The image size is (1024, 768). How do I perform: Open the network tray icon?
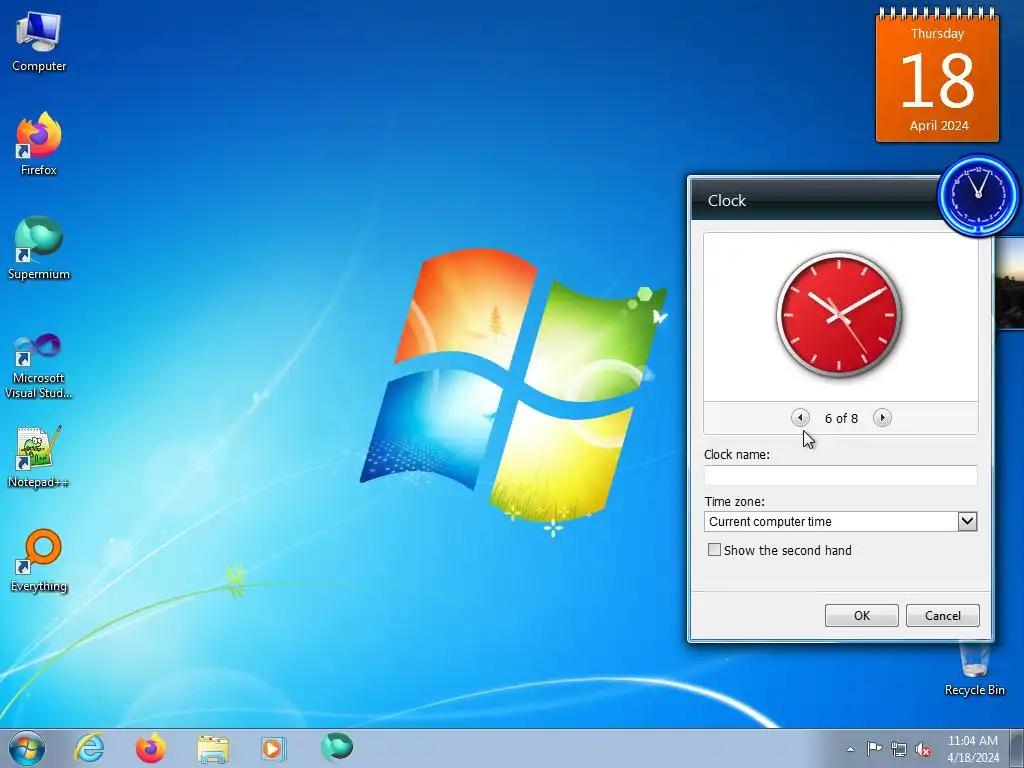[899, 749]
